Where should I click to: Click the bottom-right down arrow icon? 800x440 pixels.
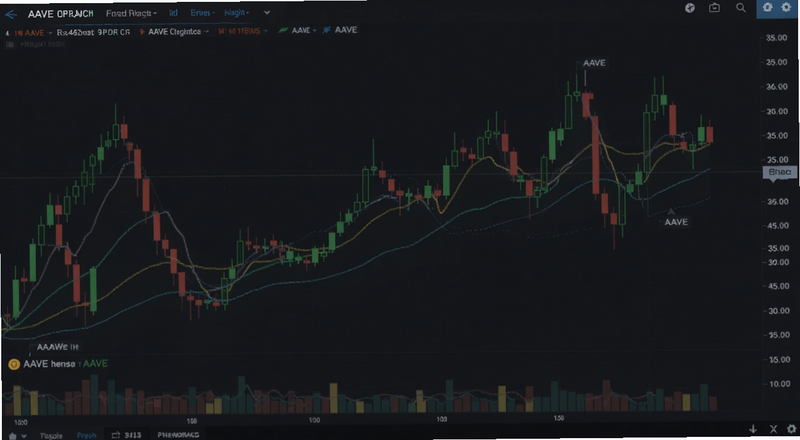pyautogui.click(x=753, y=429)
